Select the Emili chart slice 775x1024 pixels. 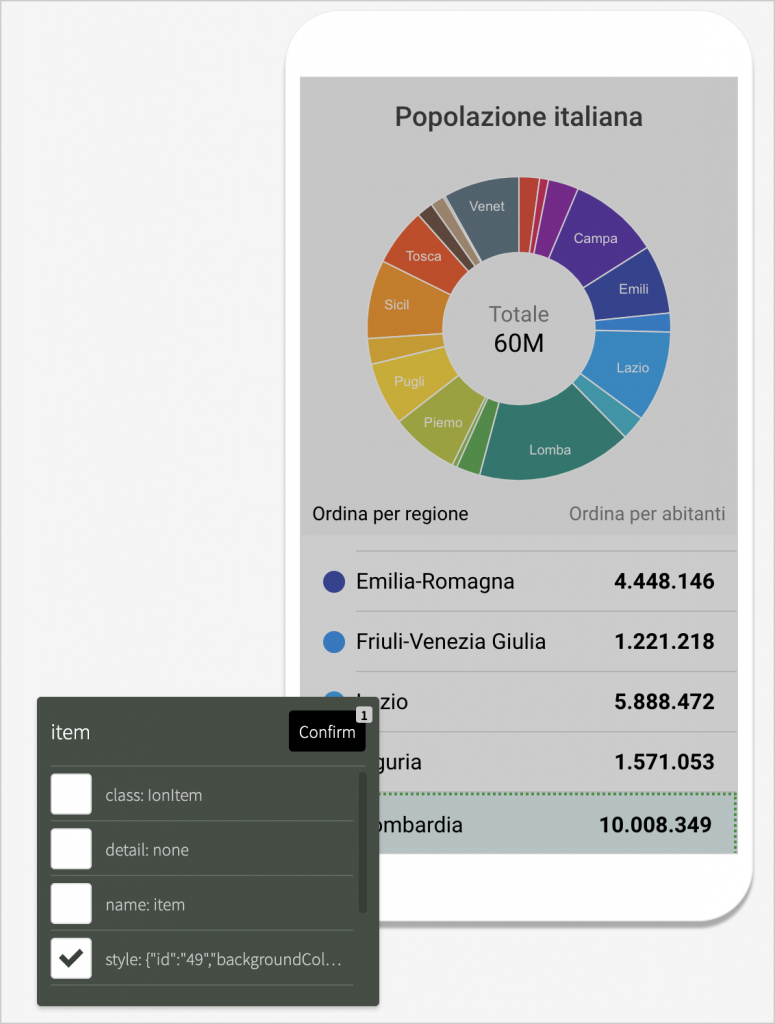[x=632, y=286]
